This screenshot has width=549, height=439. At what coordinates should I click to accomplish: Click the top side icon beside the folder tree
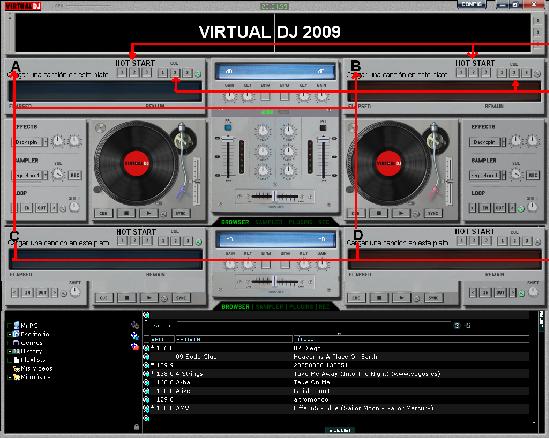tap(134, 325)
